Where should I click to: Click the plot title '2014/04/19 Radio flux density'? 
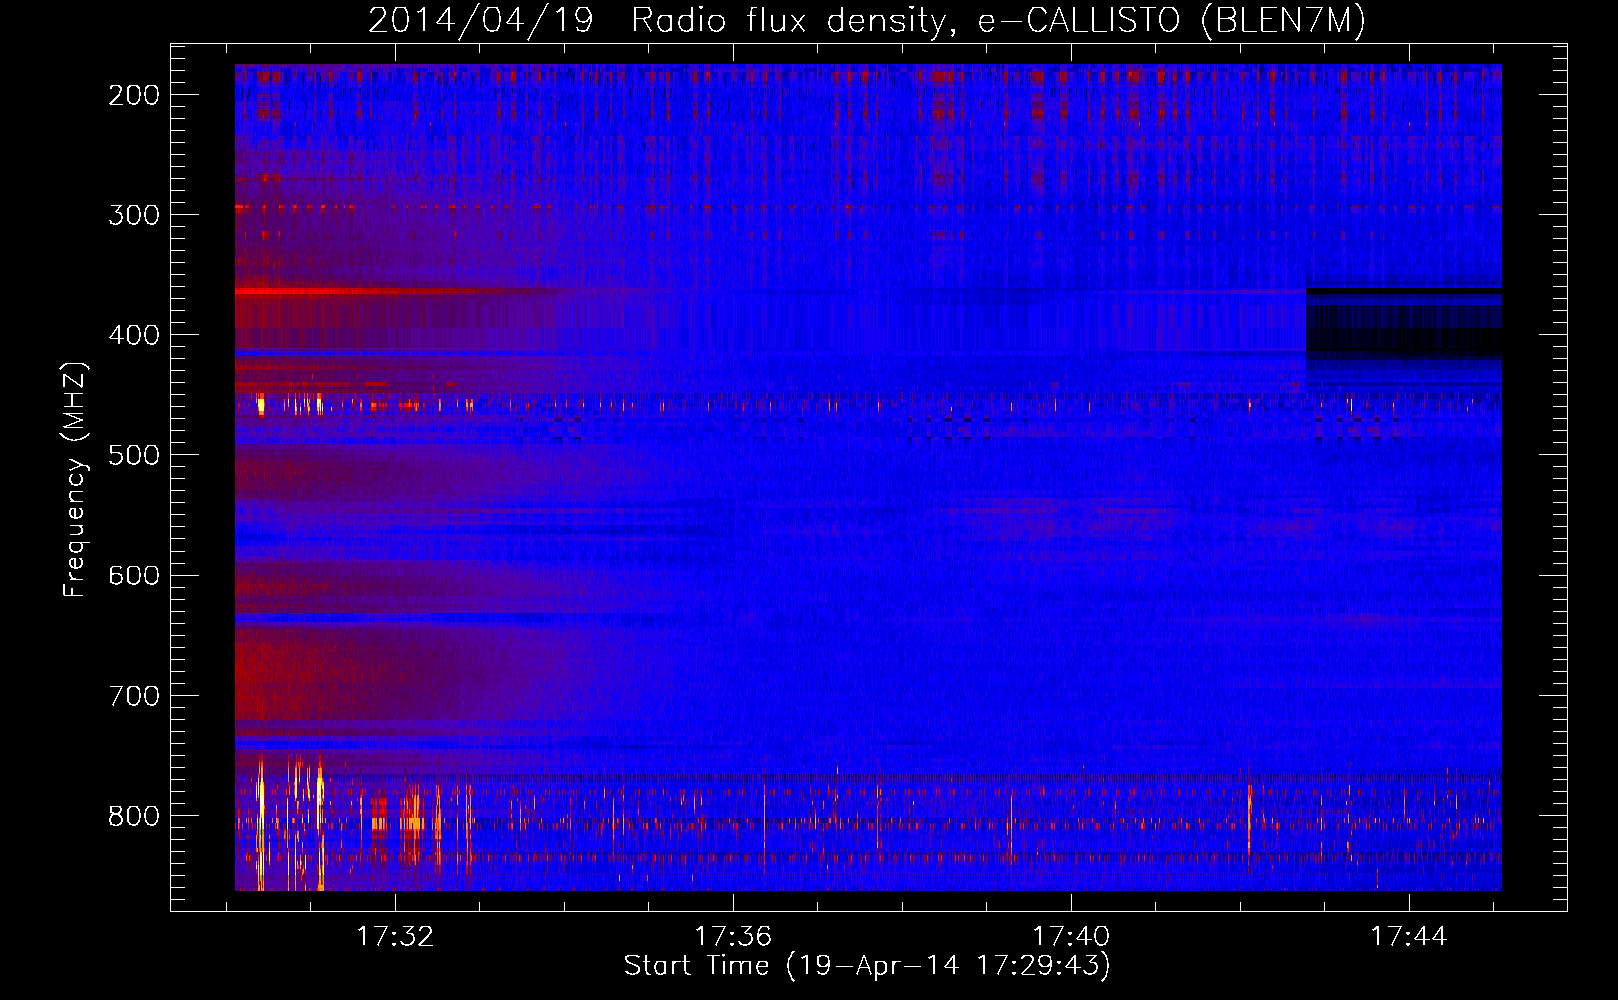click(x=867, y=20)
